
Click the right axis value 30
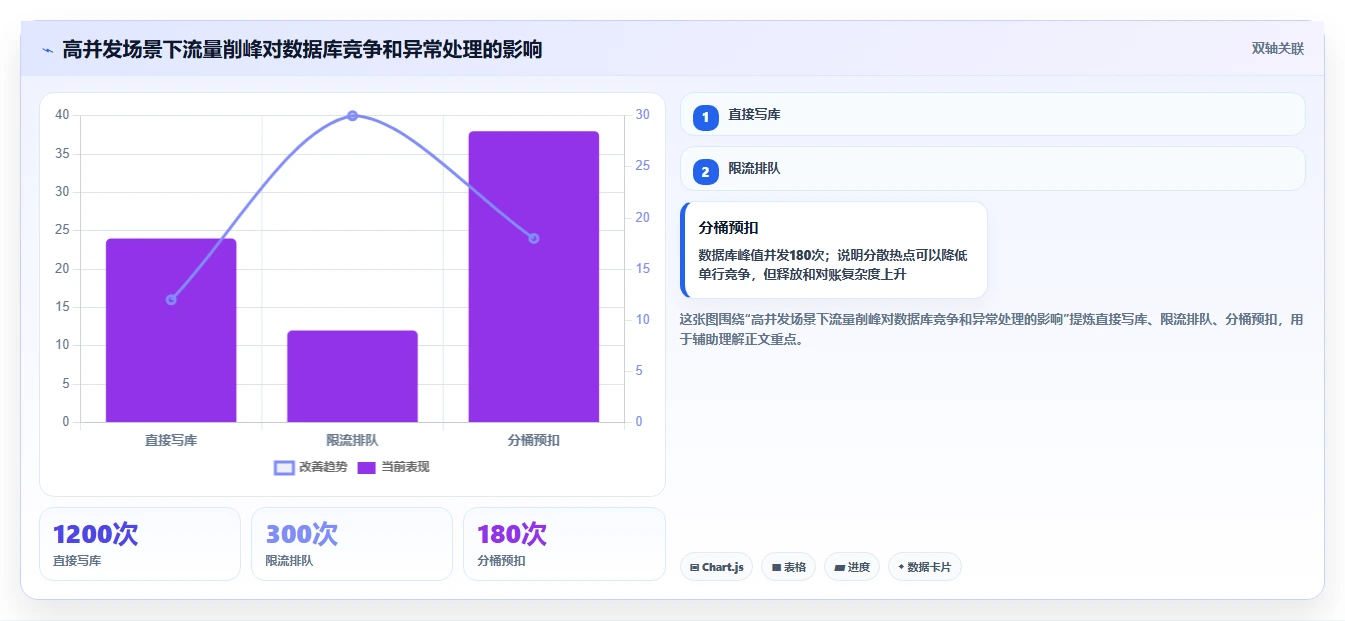tap(642, 115)
